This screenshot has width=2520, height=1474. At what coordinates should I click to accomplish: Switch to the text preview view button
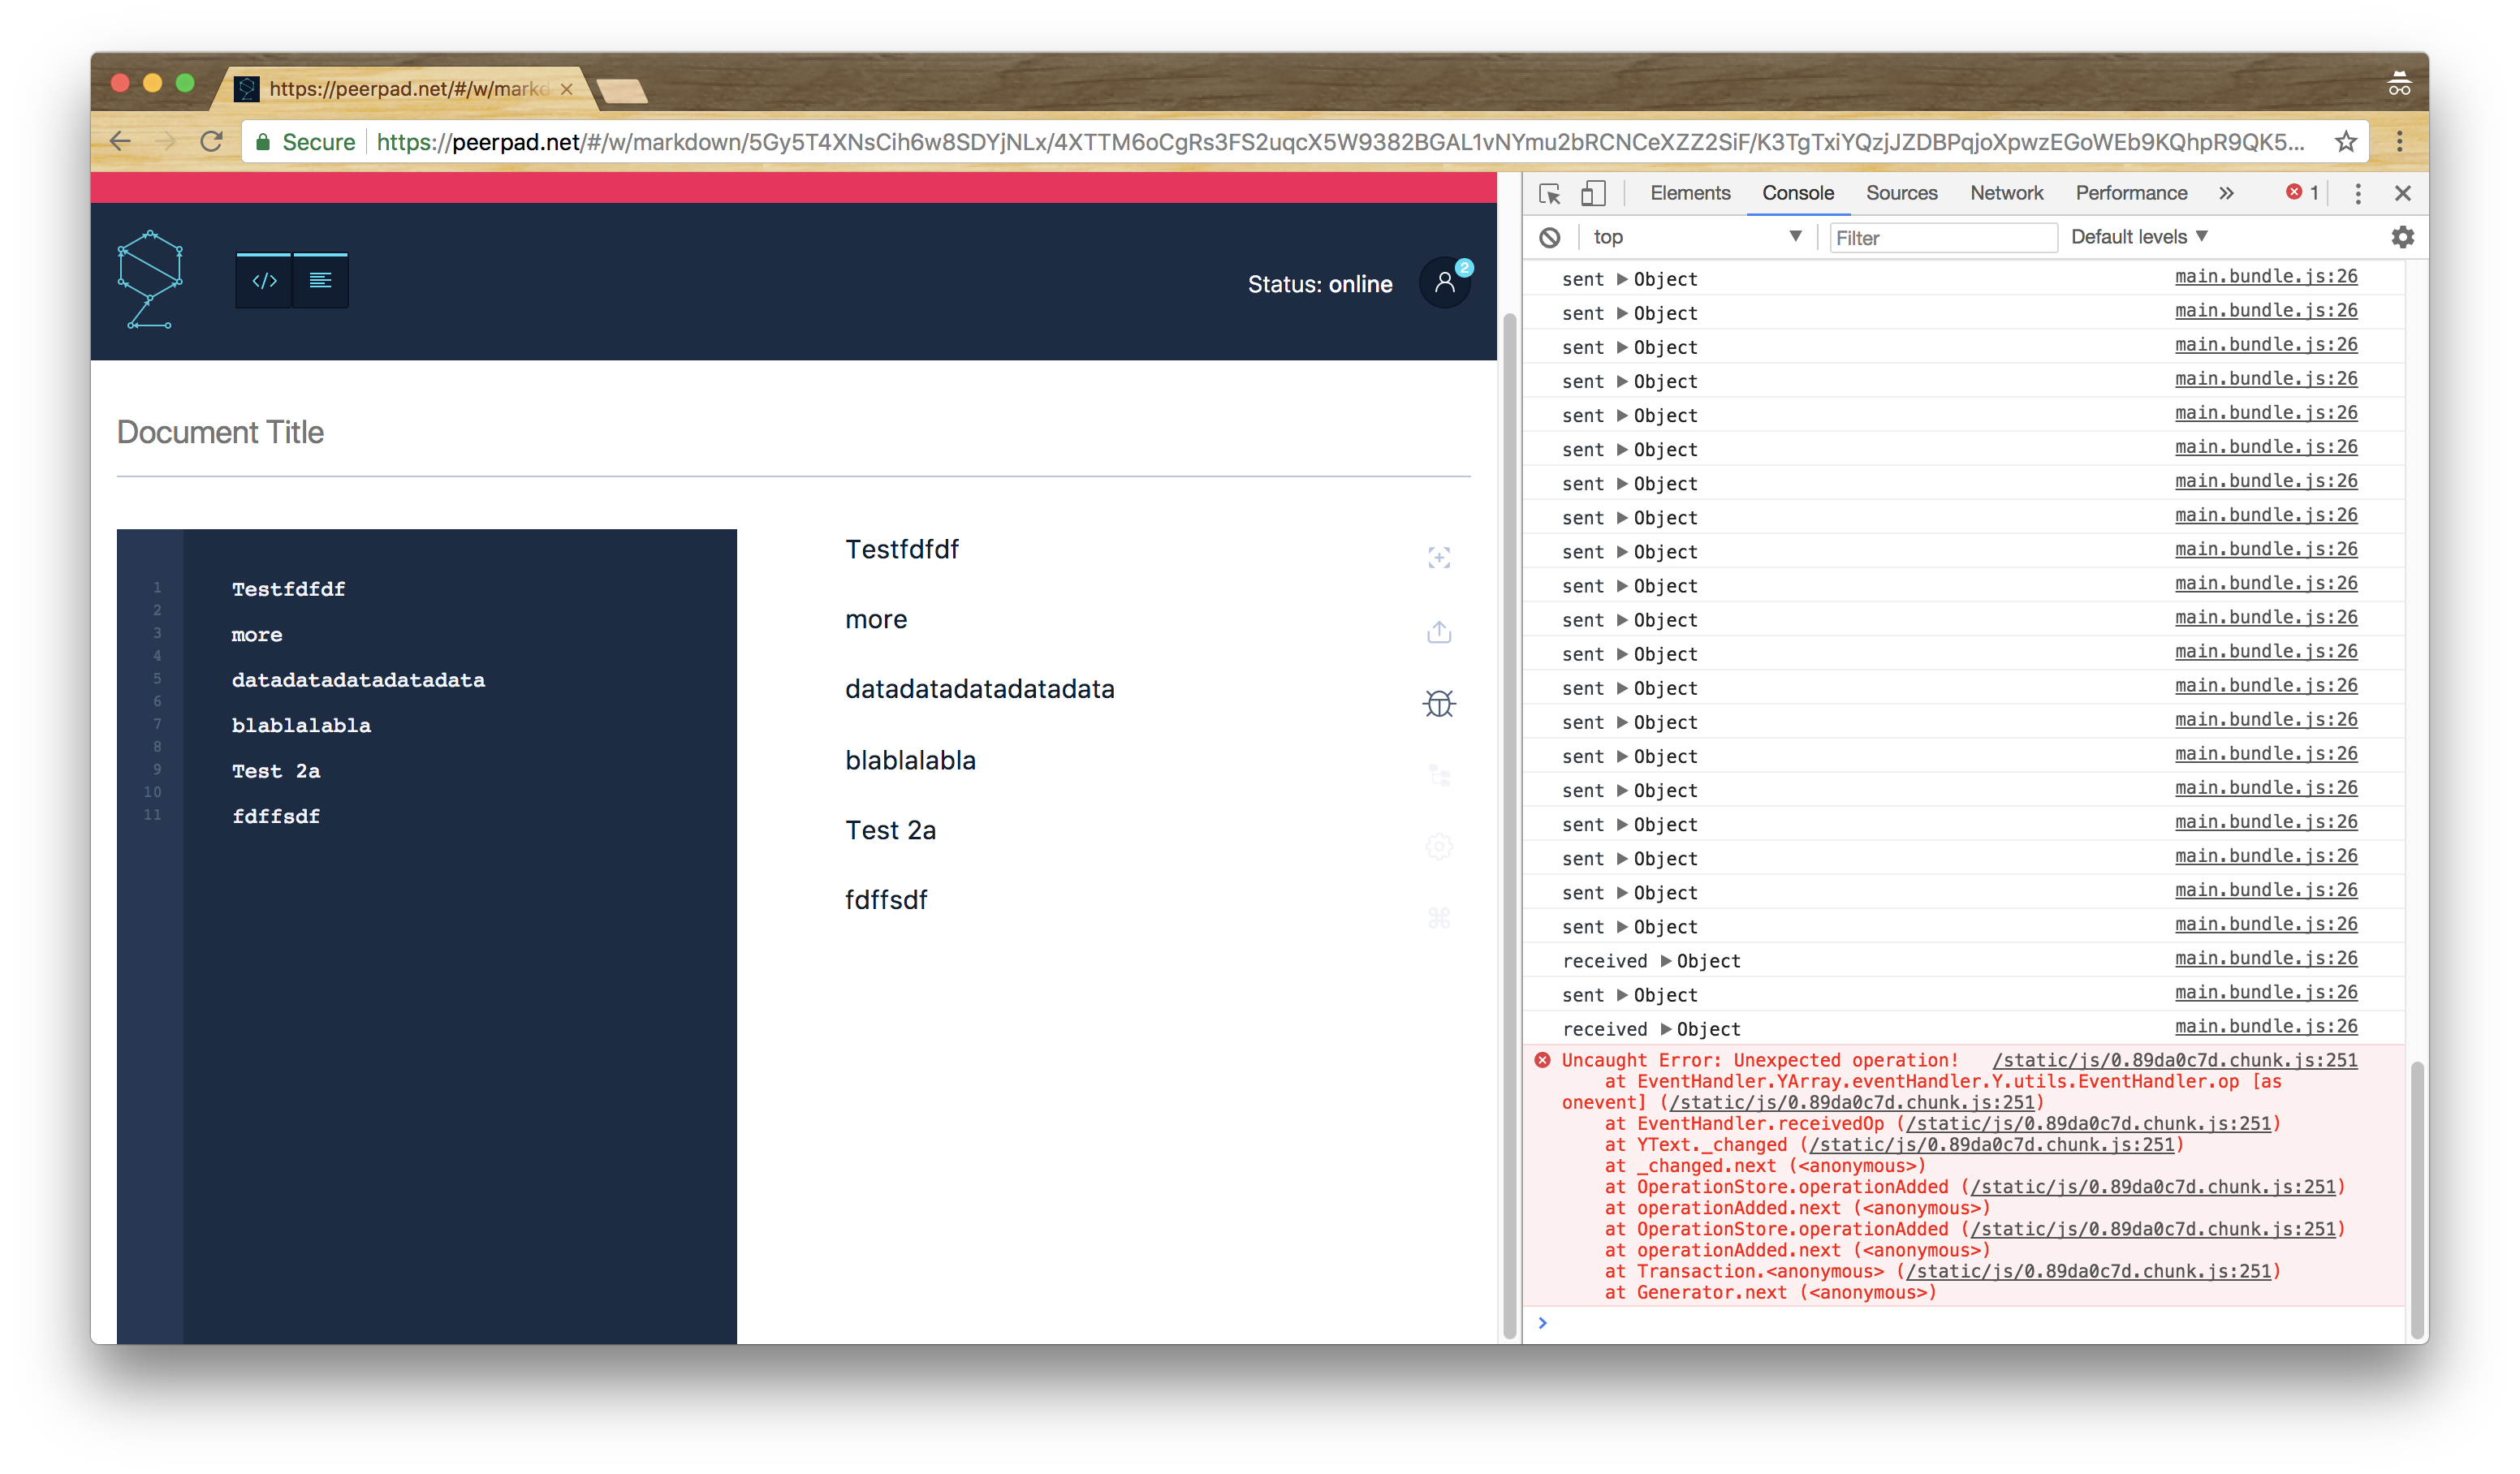pos(320,281)
